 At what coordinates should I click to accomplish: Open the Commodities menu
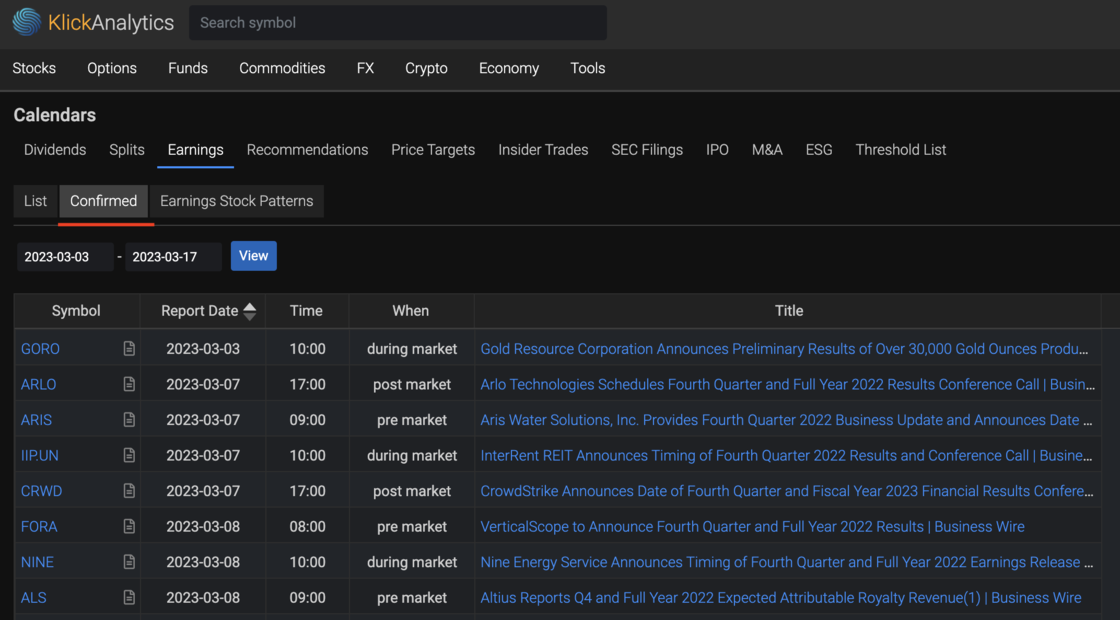(282, 69)
